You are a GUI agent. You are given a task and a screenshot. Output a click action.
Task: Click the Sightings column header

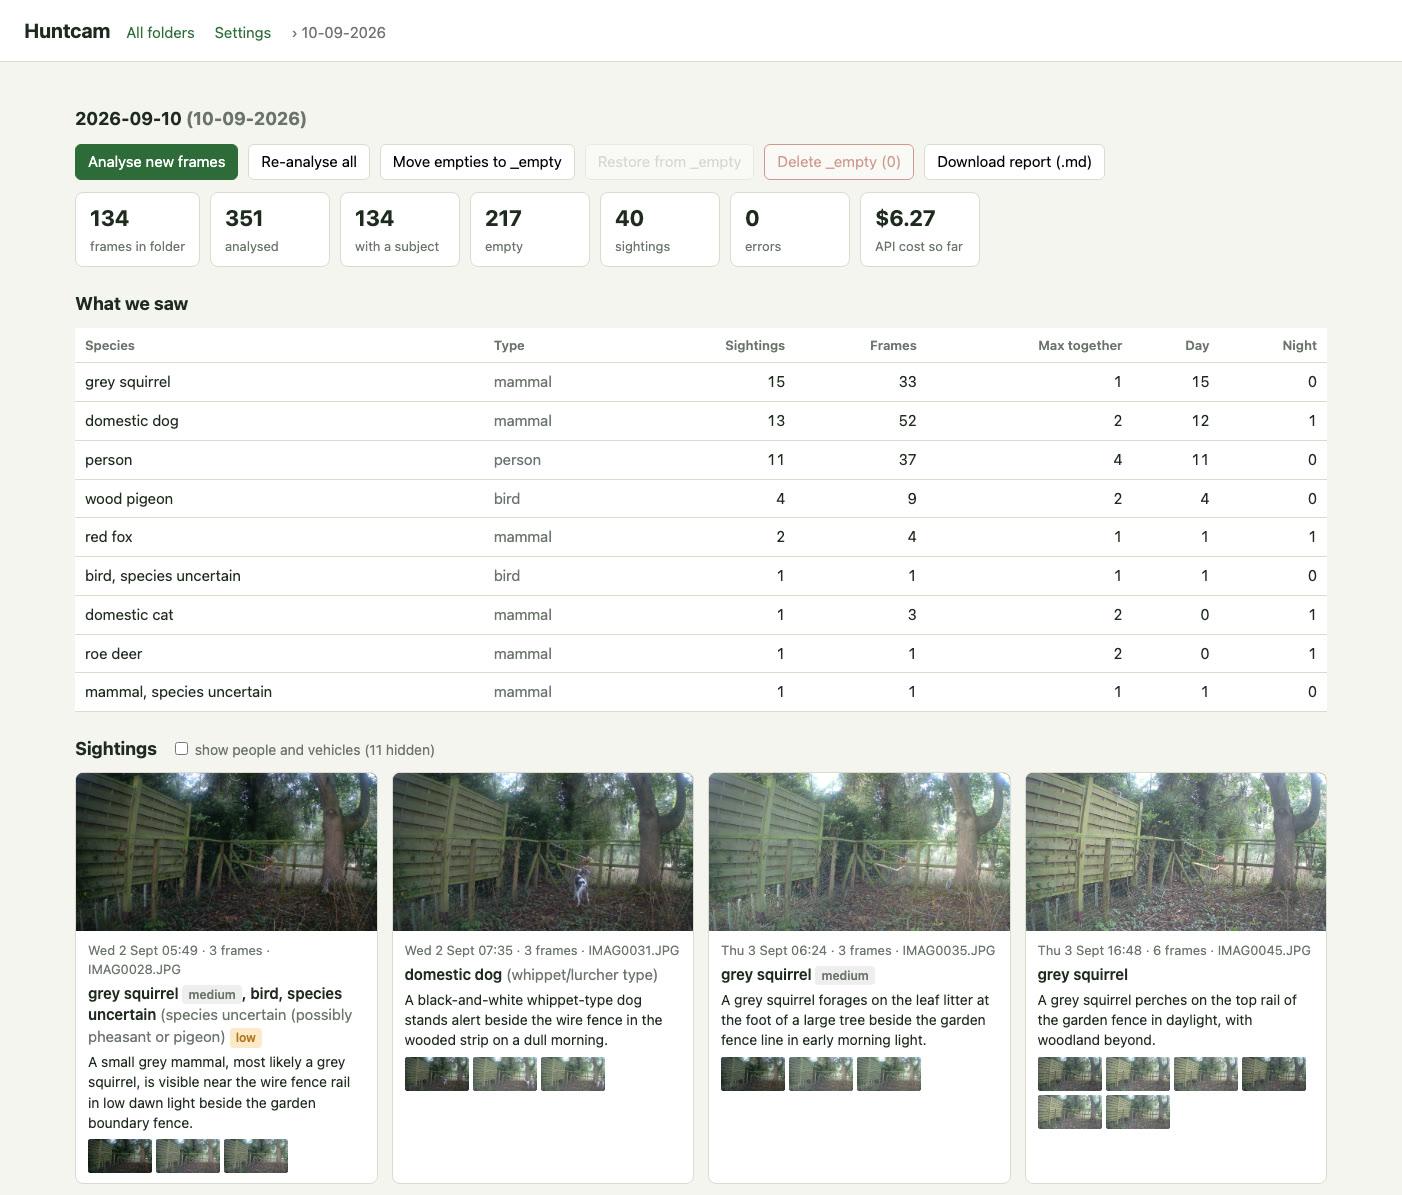click(x=755, y=345)
